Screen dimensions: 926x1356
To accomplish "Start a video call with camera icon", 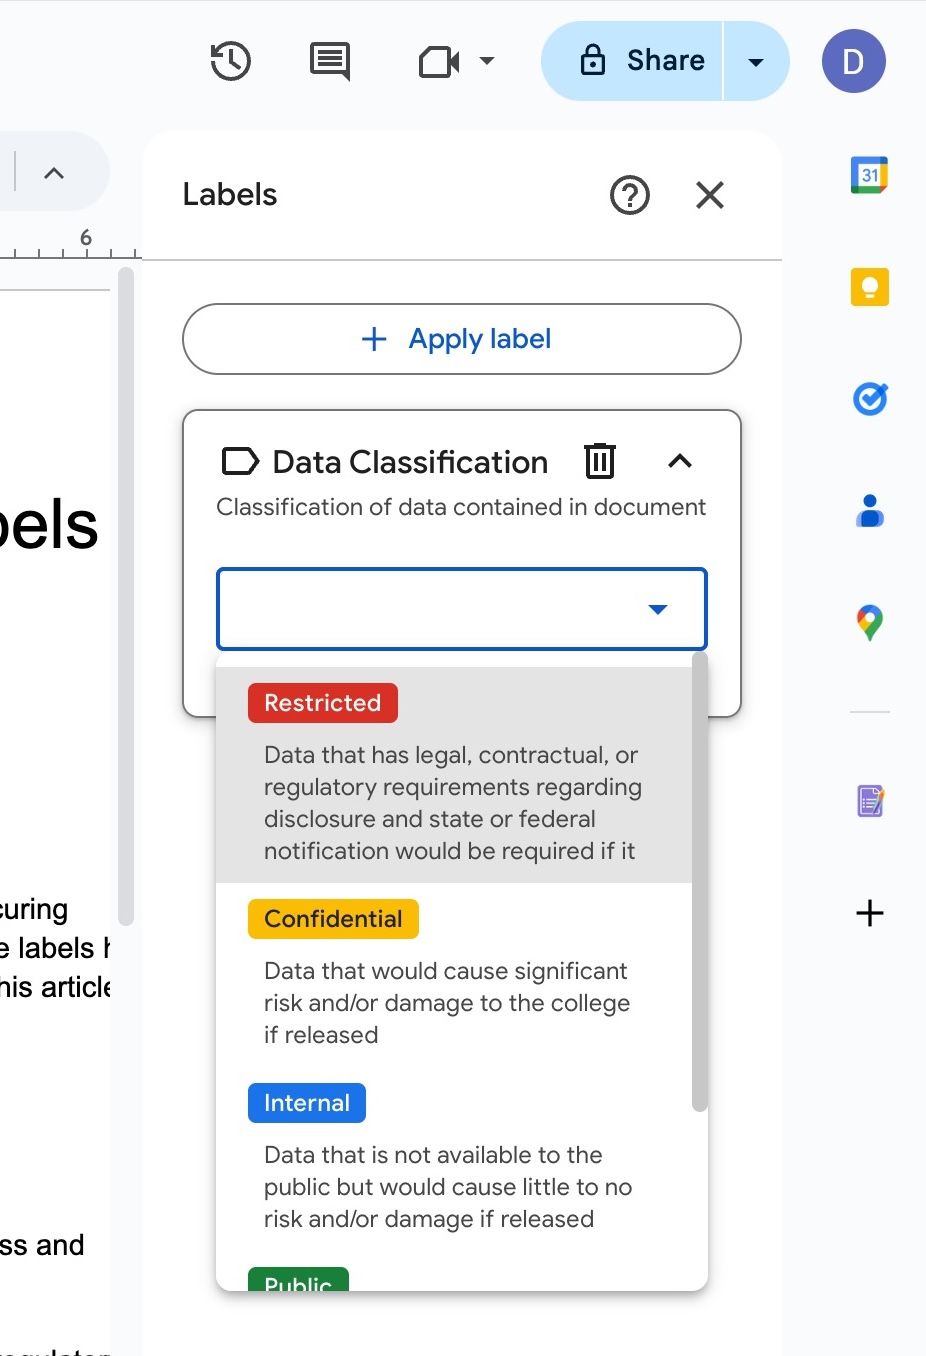I will tap(438, 62).
